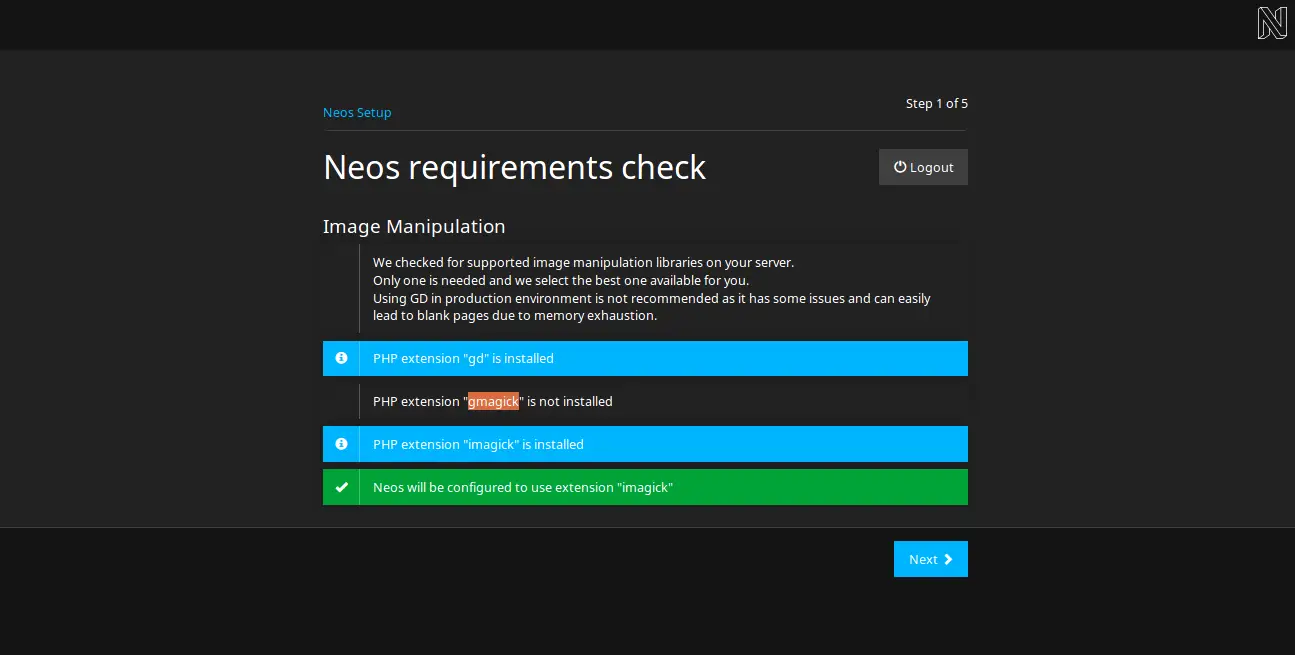Open the Neos Setup link

click(357, 112)
